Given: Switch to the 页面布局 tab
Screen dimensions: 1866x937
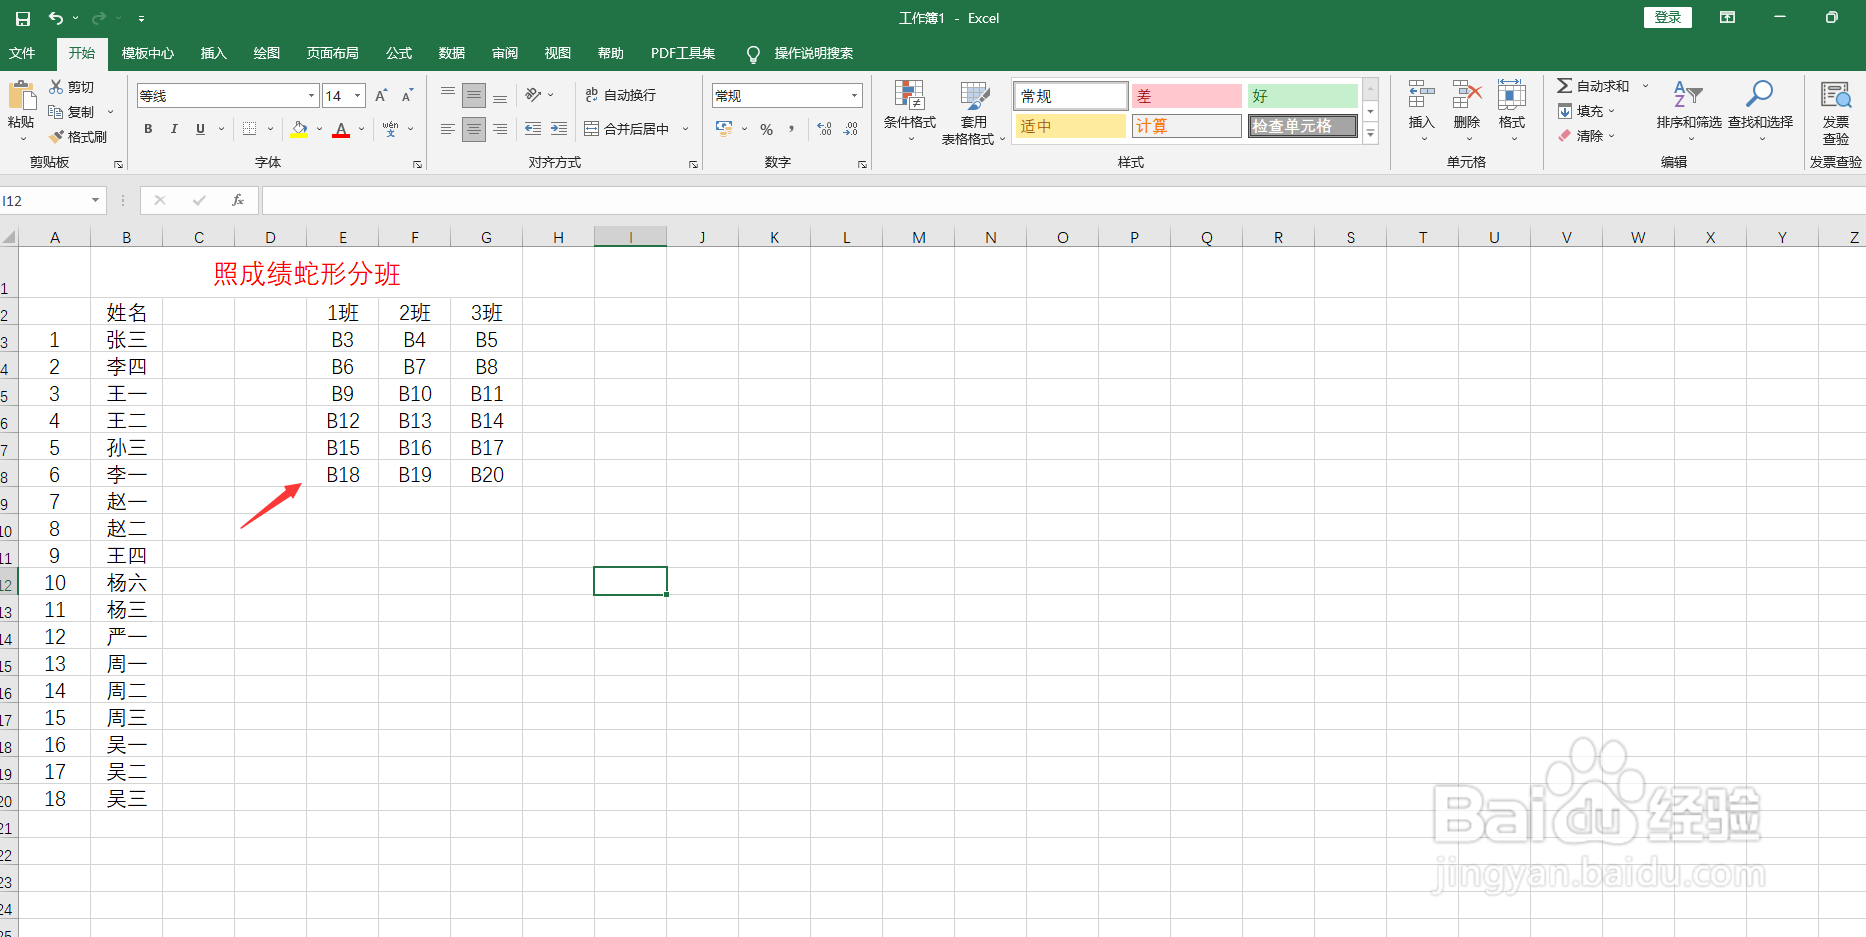Looking at the screenshot, I should (332, 53).
